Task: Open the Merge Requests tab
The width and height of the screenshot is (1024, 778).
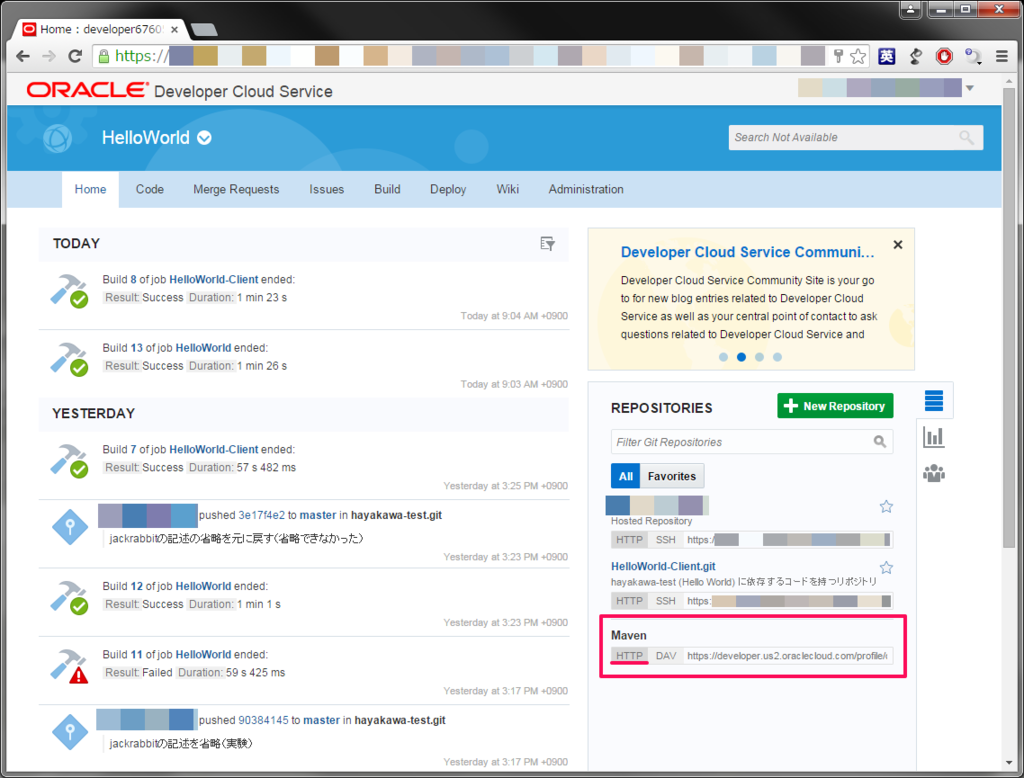Action: point(236,189)
